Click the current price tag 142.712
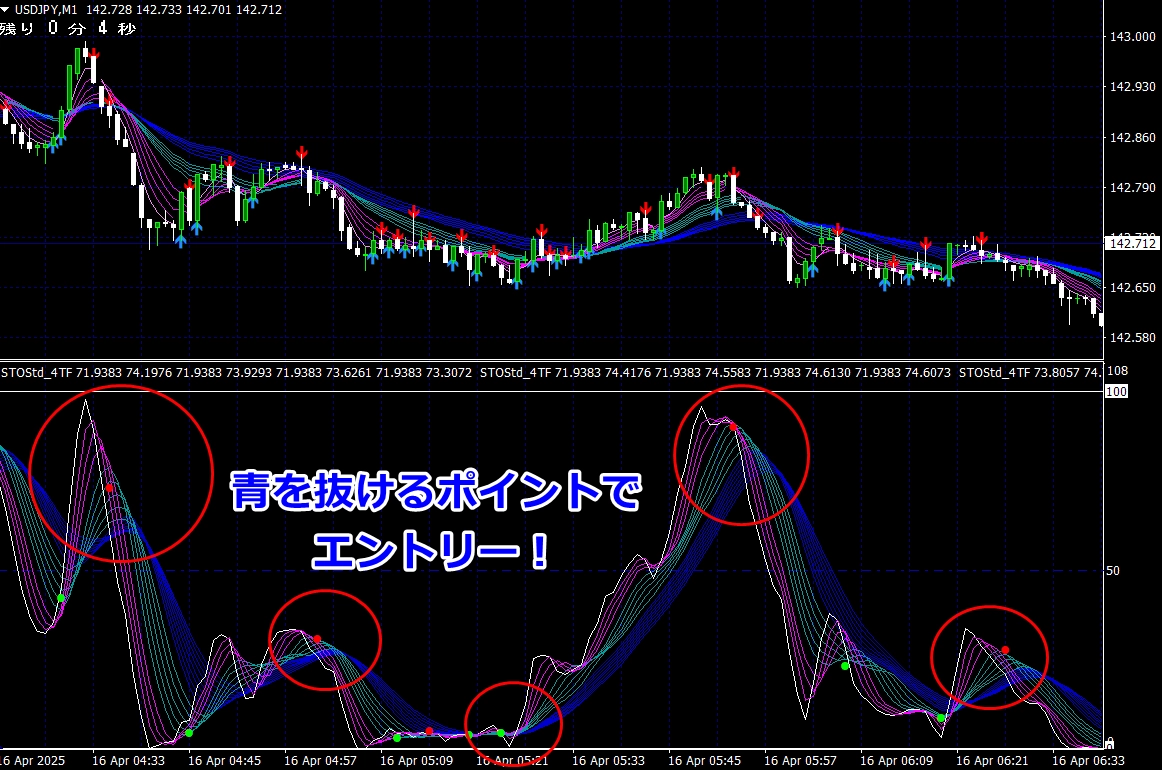This screenshot has width=1162, height=770. click(1132, 243)
